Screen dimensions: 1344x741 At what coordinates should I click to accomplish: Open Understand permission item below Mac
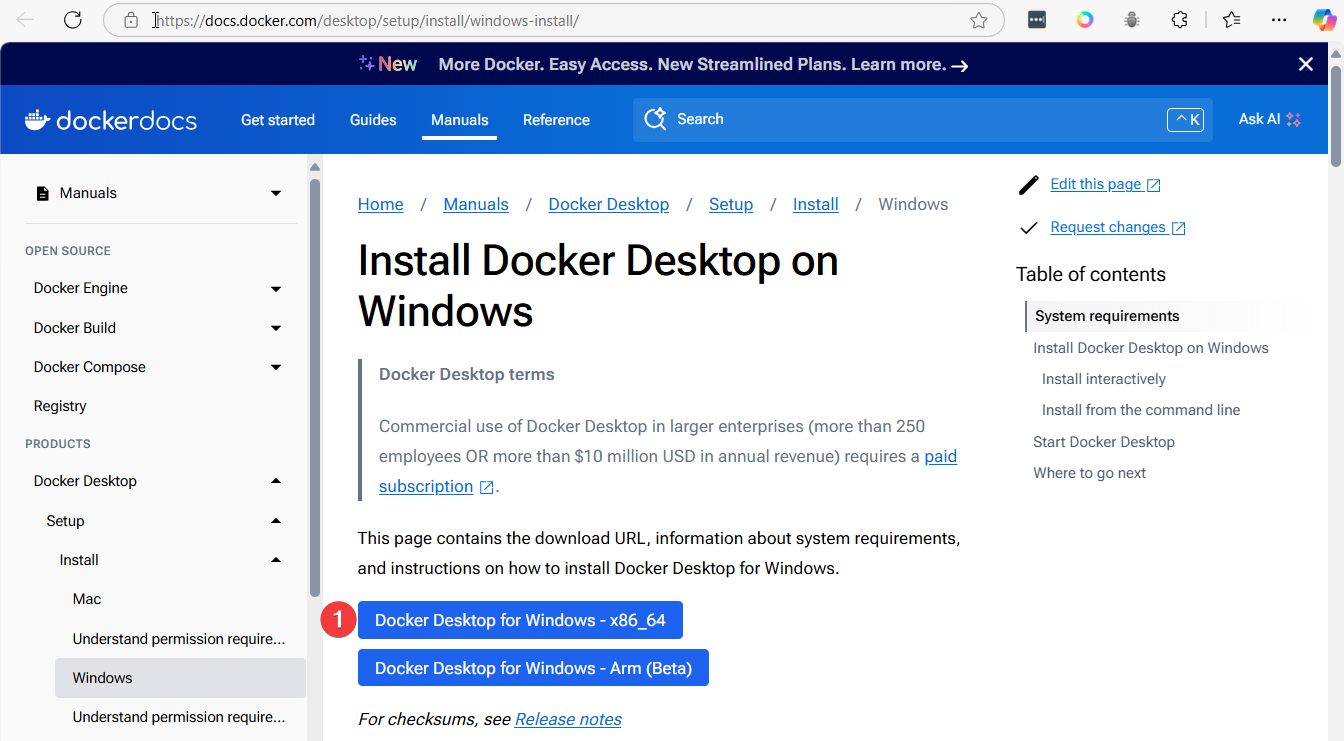point(179,639)
